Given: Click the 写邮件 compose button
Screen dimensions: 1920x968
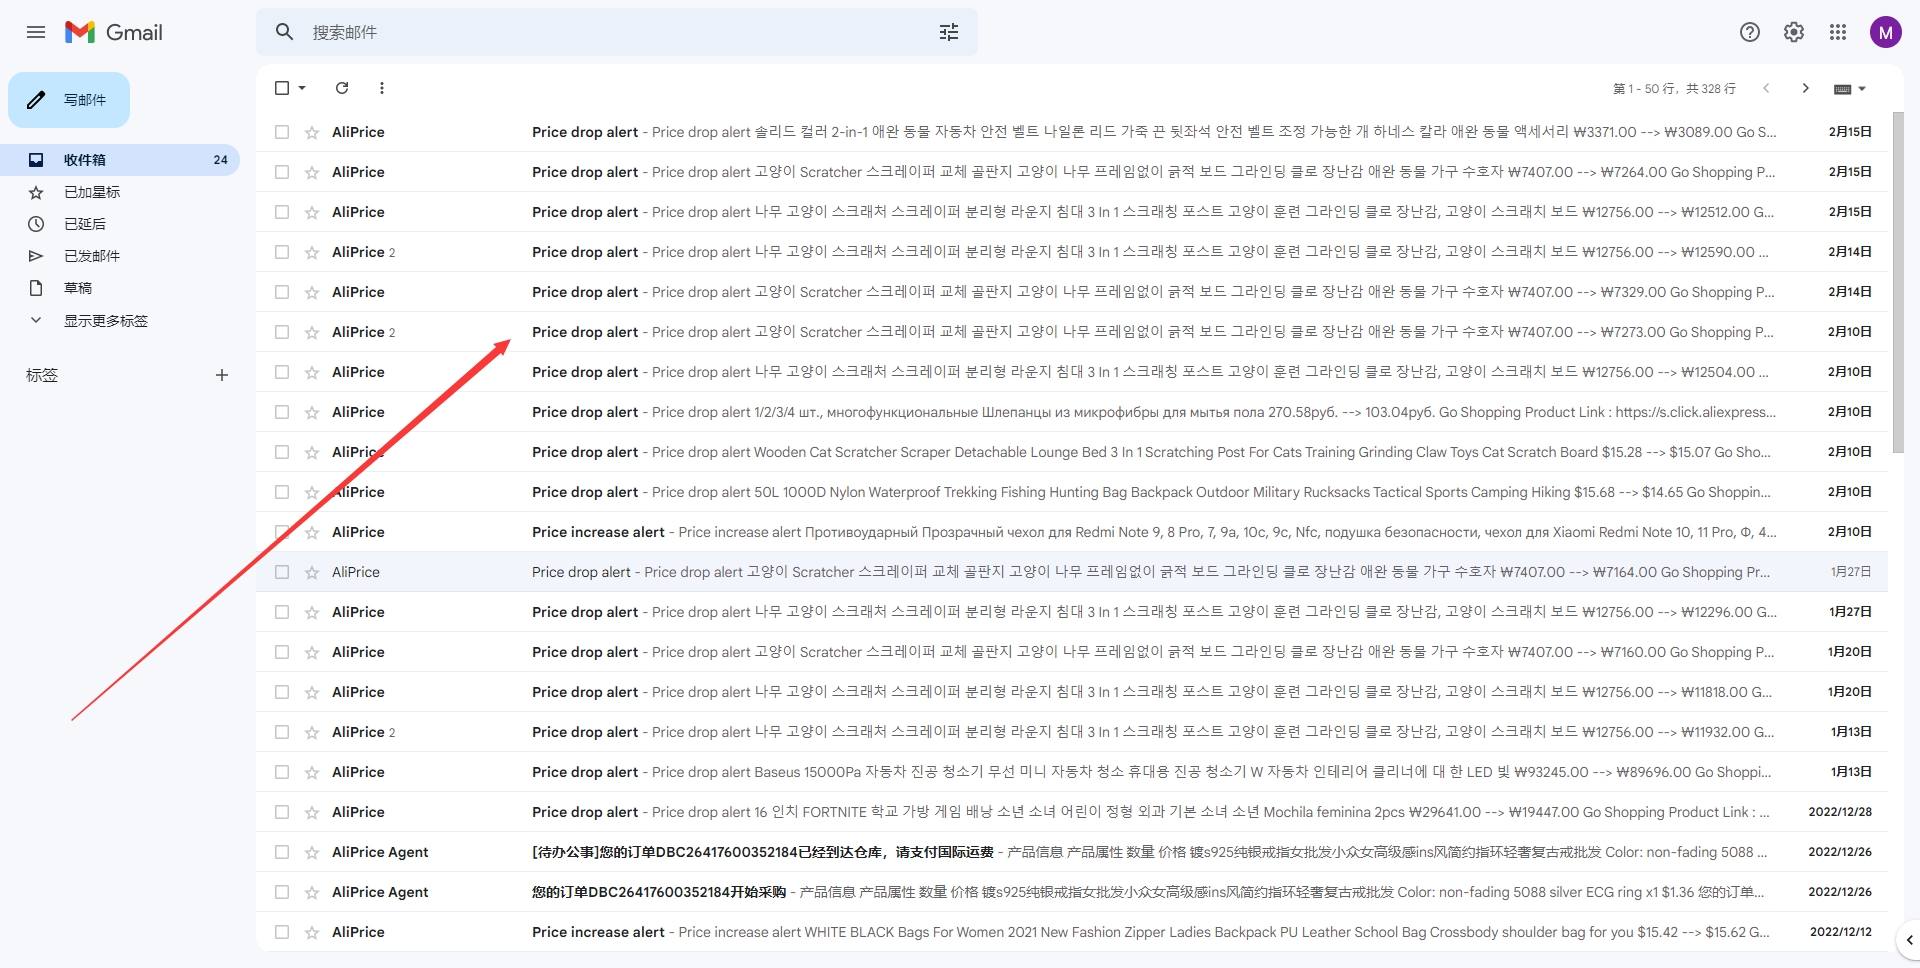Looking at the screenshot, I should click(x=69, y=100).
